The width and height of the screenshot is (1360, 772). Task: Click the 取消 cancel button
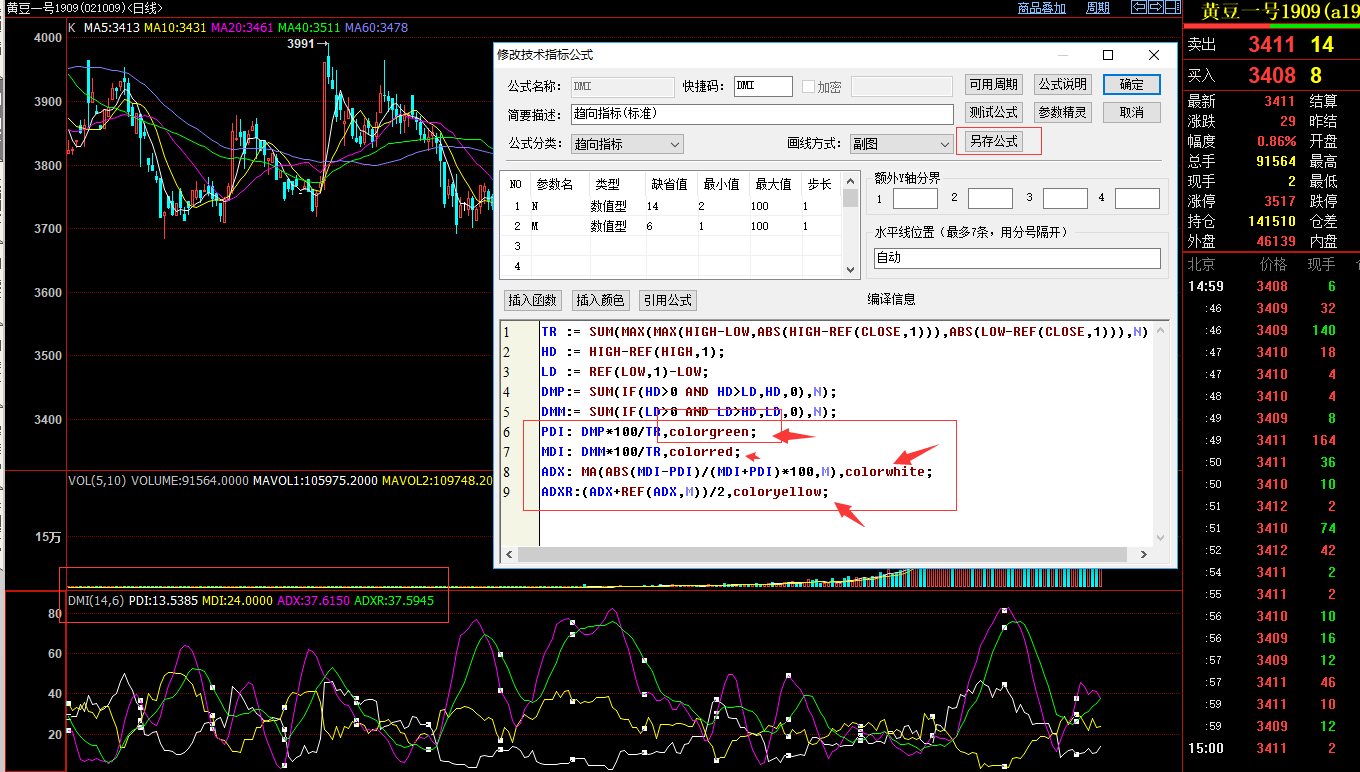[1131, 112]
